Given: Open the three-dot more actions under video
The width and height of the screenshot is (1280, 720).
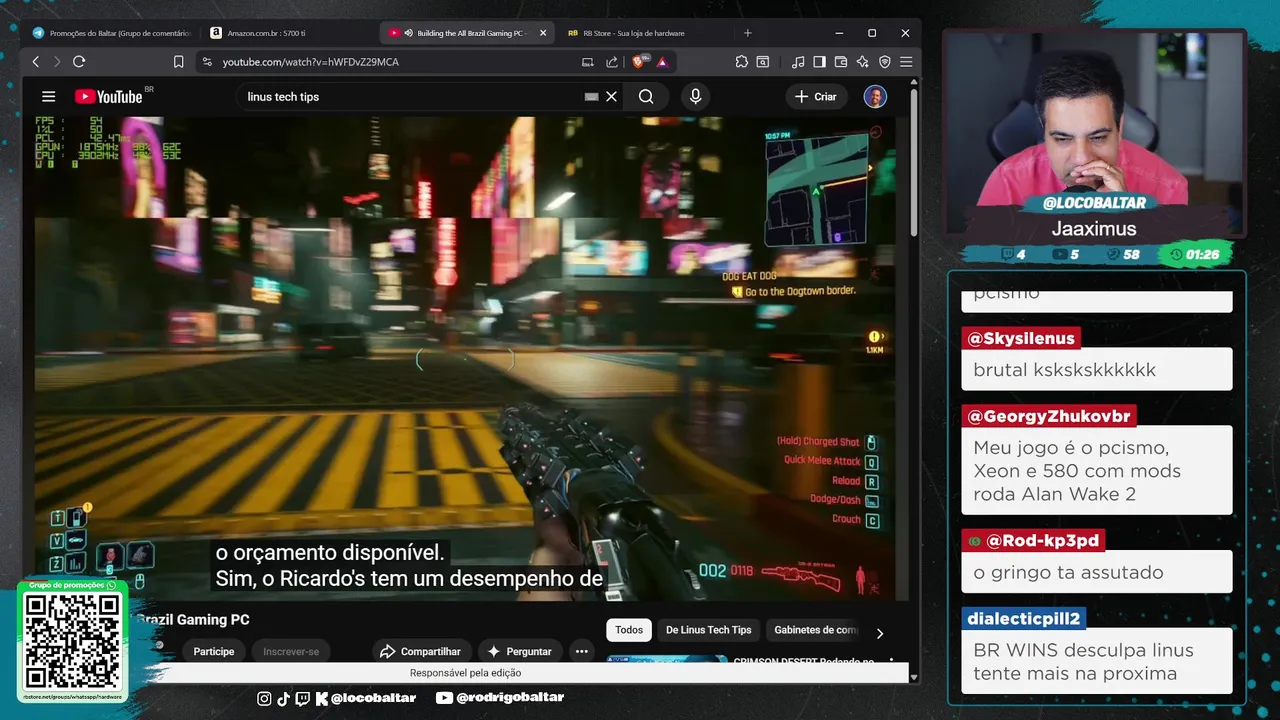Looking at the screenshot, I should [x=581, y=651].
